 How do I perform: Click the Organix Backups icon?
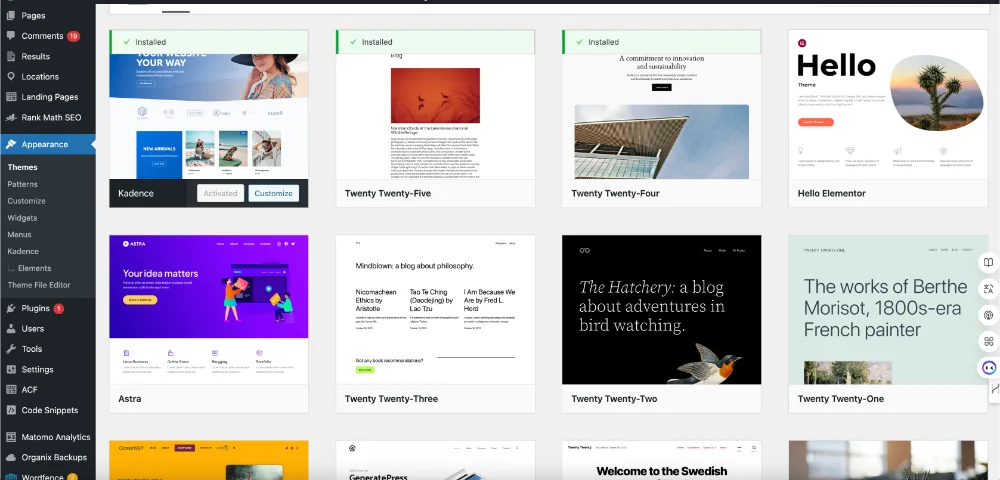point(11,458)
